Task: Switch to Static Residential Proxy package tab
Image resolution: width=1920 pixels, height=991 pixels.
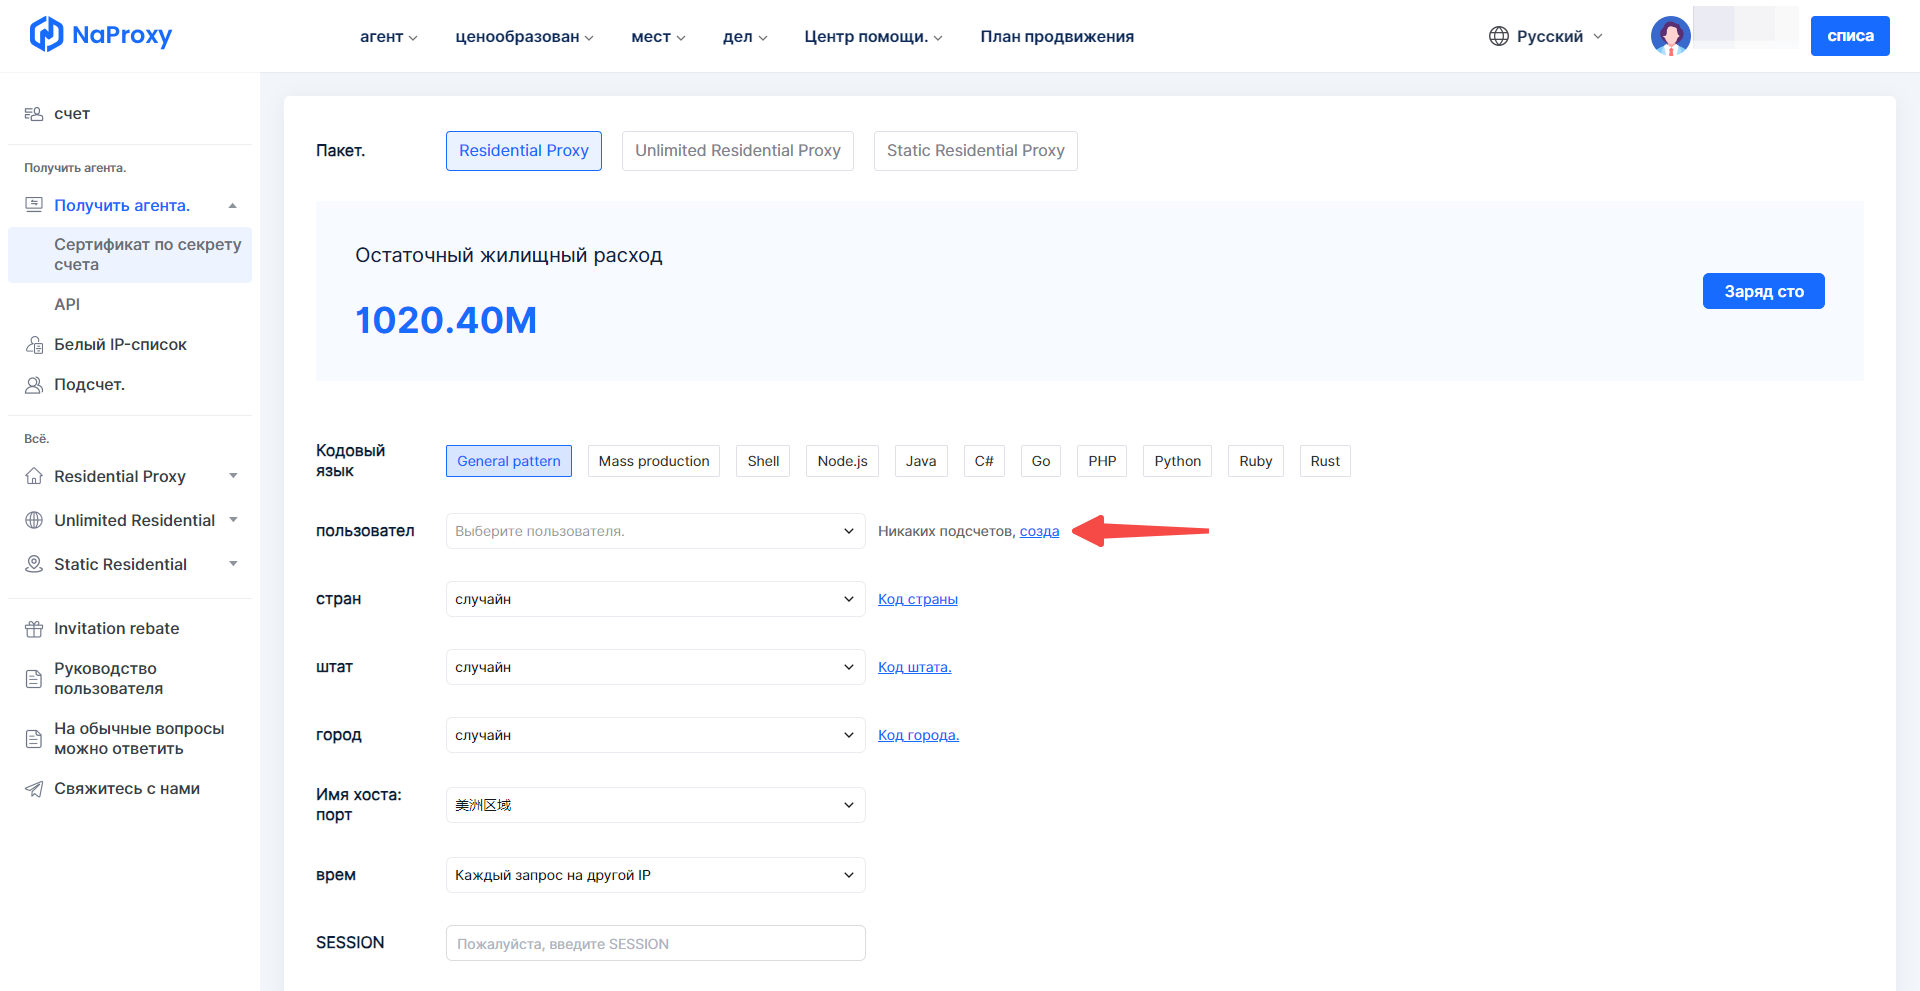Action: pyautogui.click(x=975, y=151)
